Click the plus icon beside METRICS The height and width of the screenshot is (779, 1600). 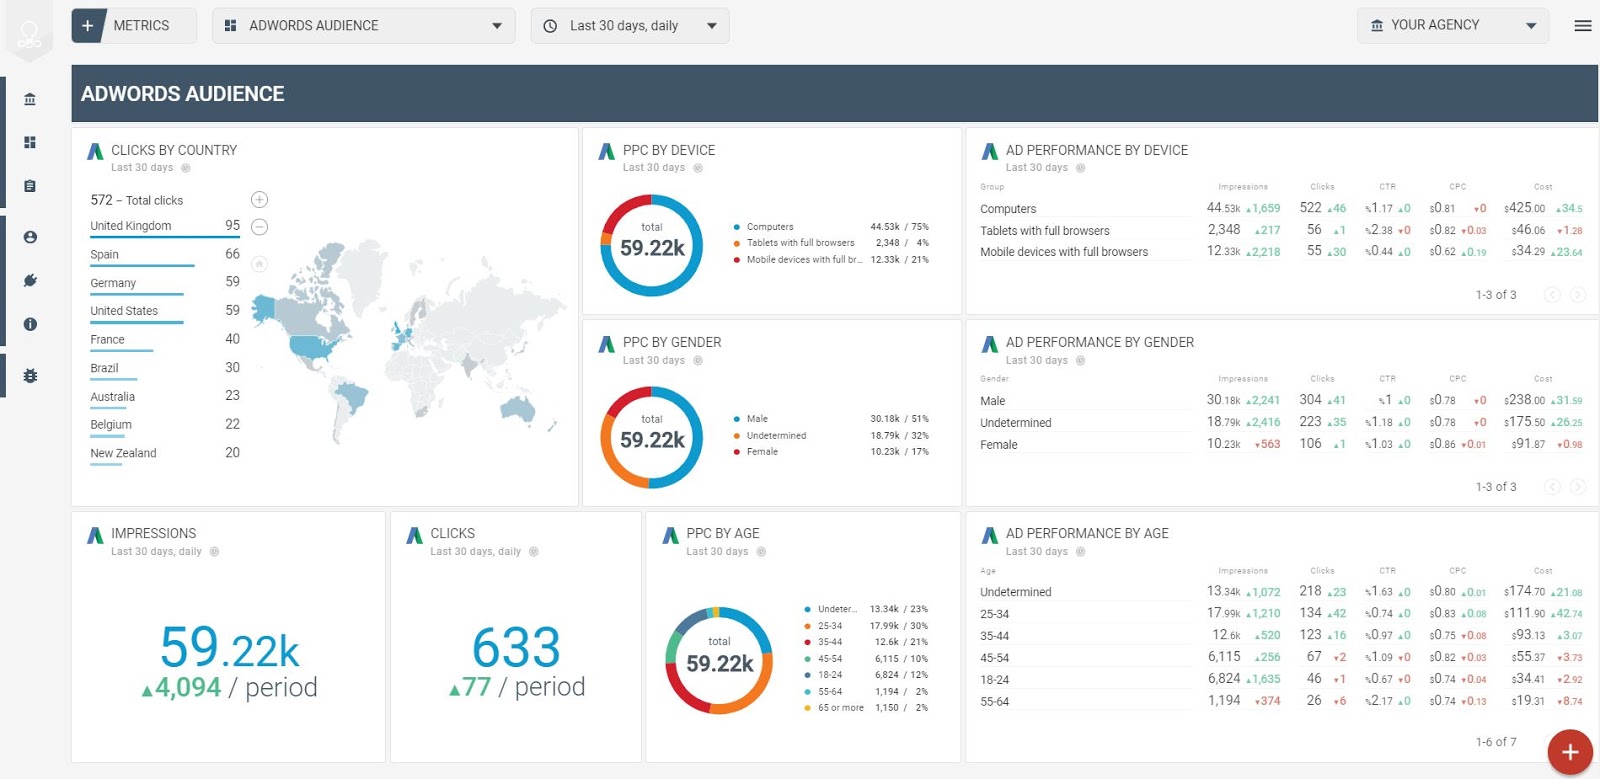pyautogui.click(x=88, y=25)
